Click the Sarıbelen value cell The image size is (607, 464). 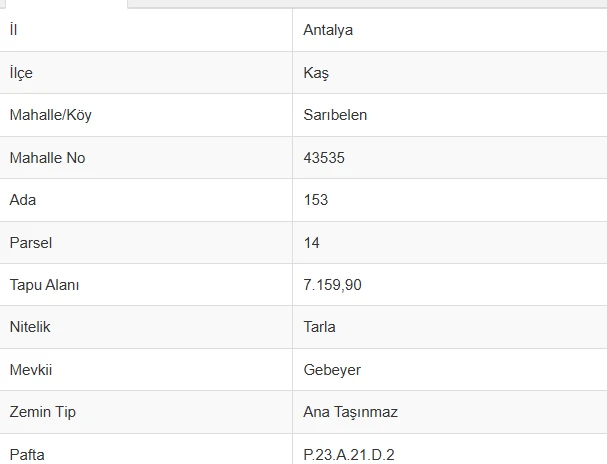tap(335, 115)
